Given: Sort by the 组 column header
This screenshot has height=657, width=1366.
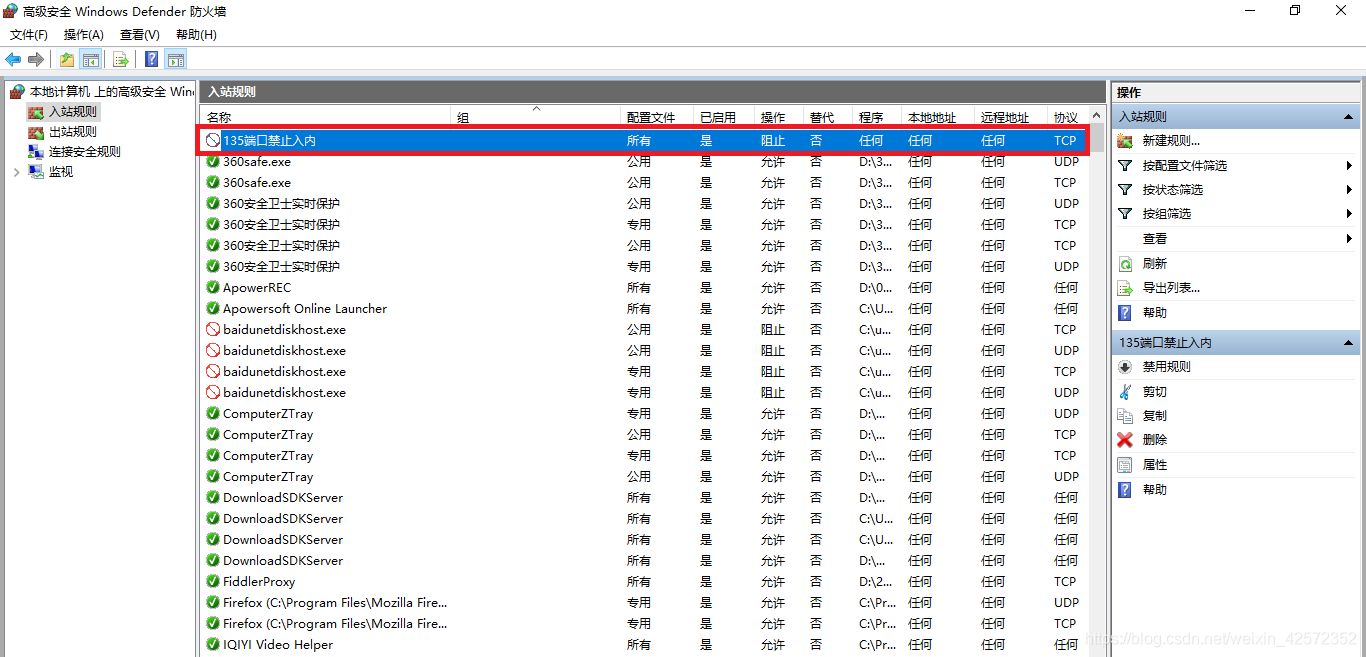Looking at the screenshot, I should (535, 117).
